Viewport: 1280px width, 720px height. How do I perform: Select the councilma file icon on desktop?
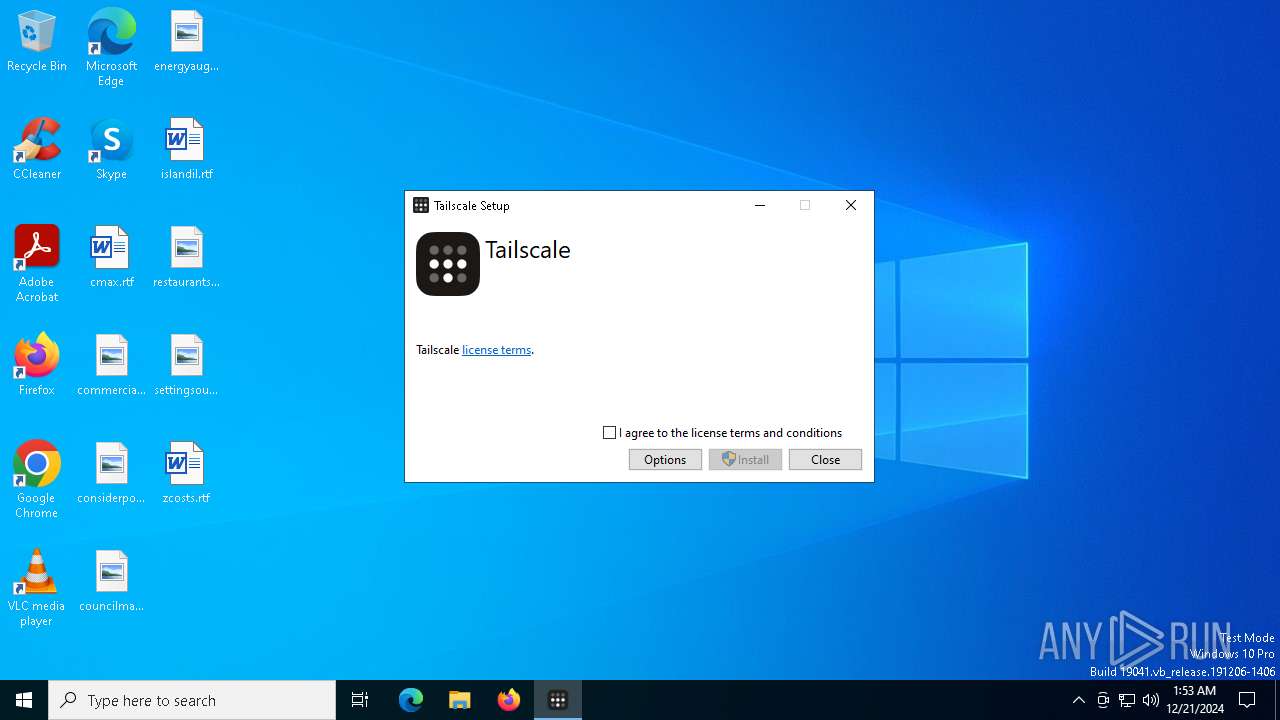[111, 582]
